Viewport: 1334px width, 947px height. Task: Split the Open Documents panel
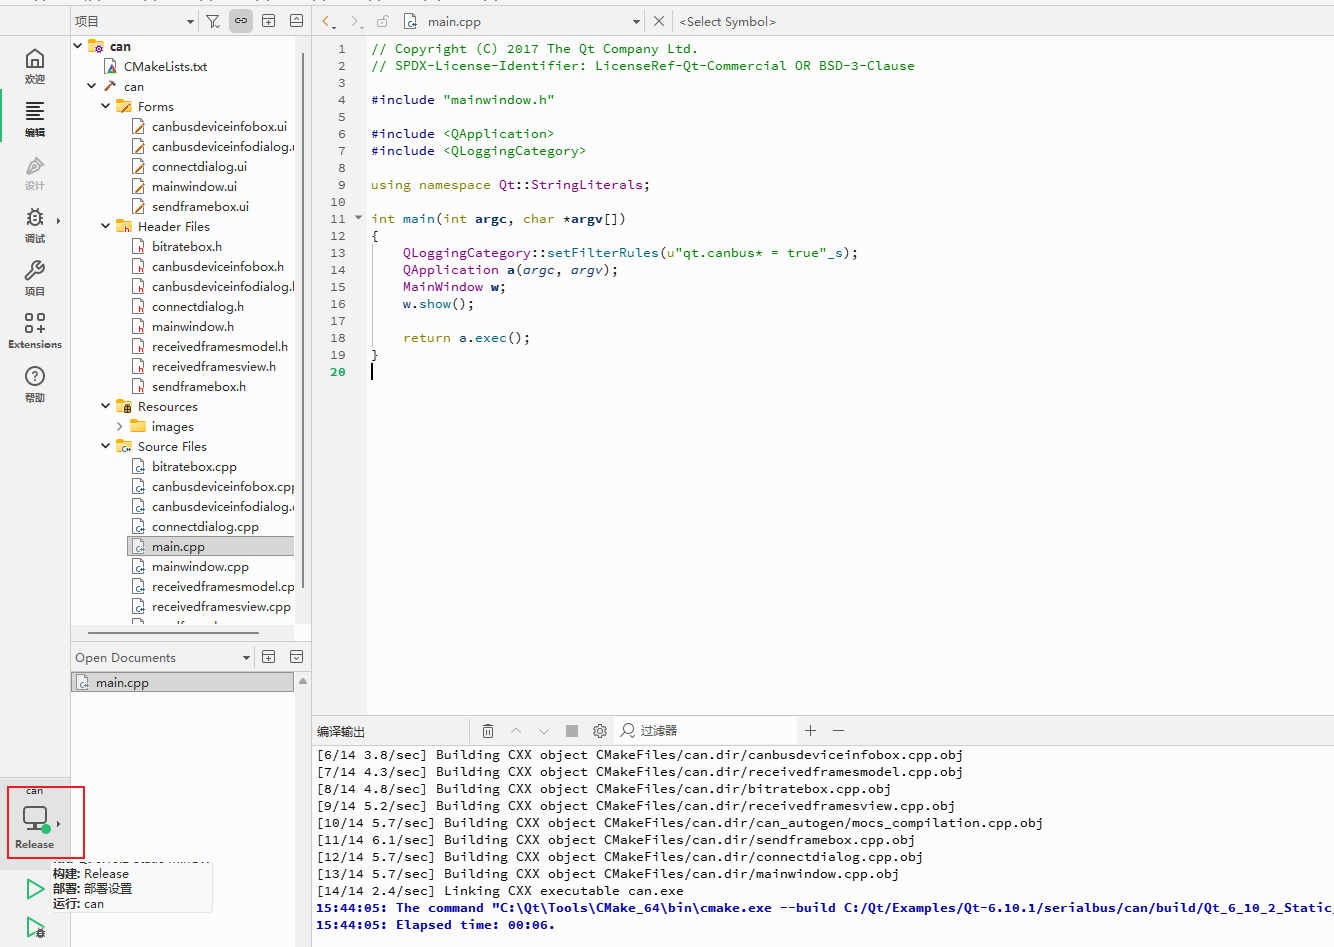point(268,657)
